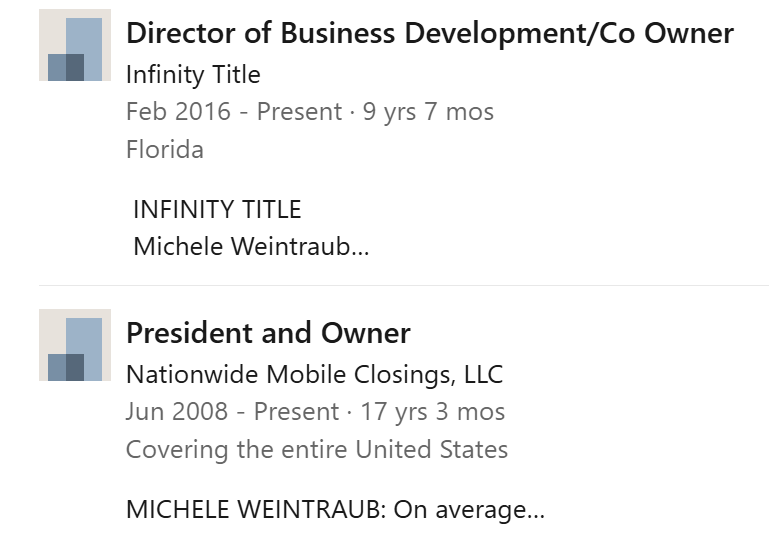Click the uppercase INFINITY TITLE description line

click(x=217, y=209)
